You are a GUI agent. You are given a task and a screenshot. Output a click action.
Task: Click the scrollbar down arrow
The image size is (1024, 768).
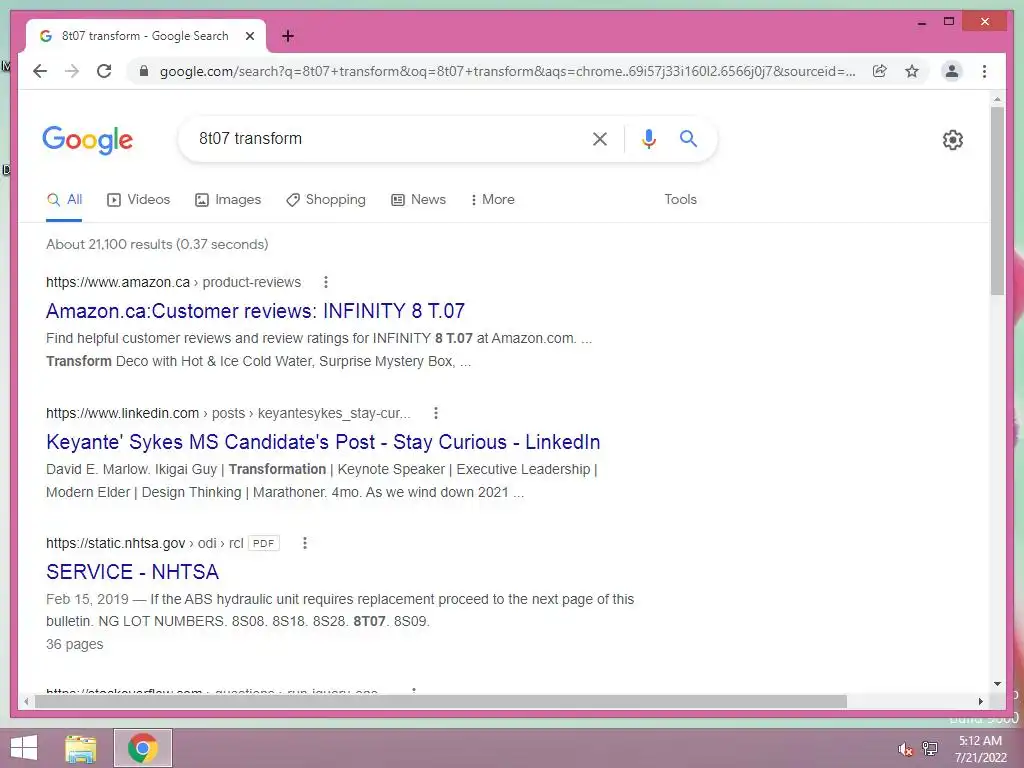[x=997, y=684]
